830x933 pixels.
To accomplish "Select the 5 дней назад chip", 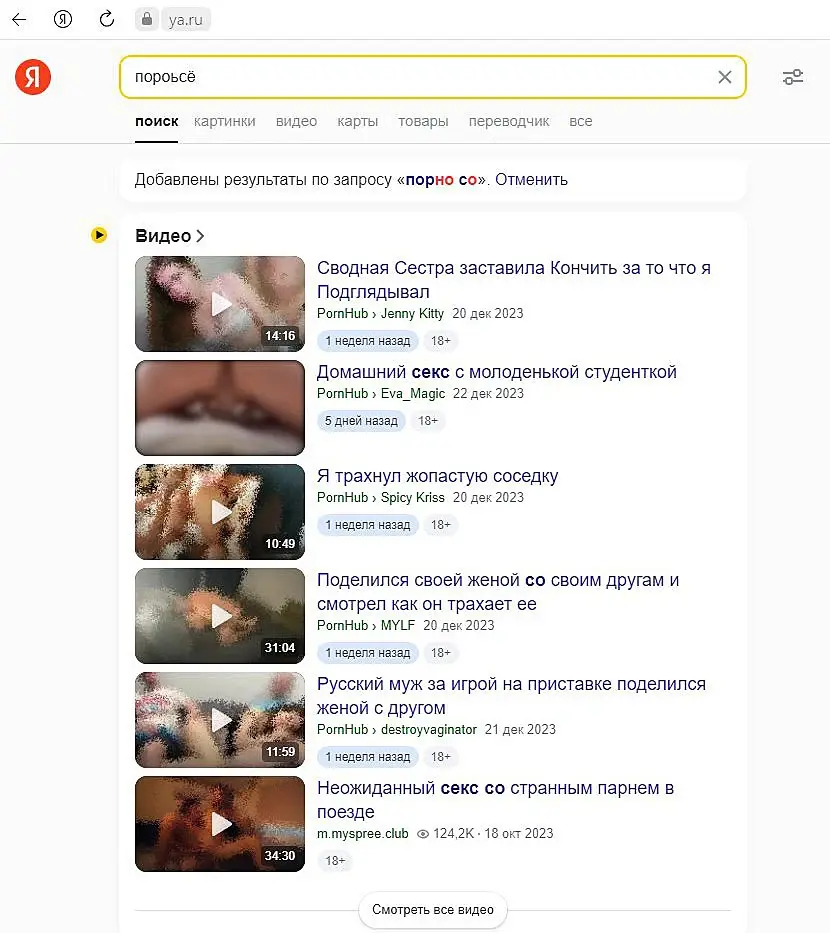I will pos(361,421).
